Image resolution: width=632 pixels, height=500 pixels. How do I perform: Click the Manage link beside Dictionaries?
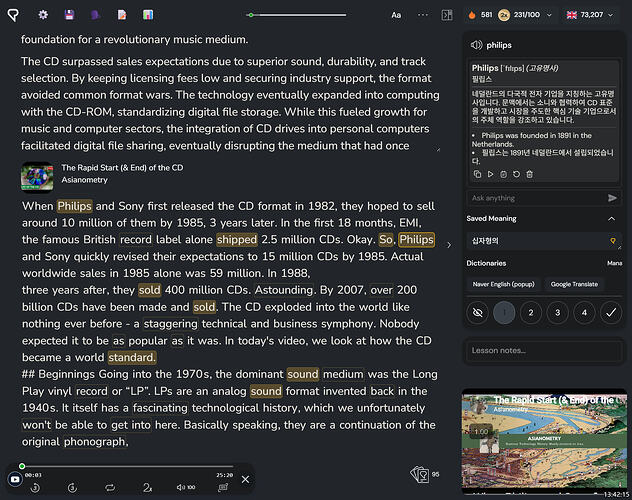[x=614, y=263]
